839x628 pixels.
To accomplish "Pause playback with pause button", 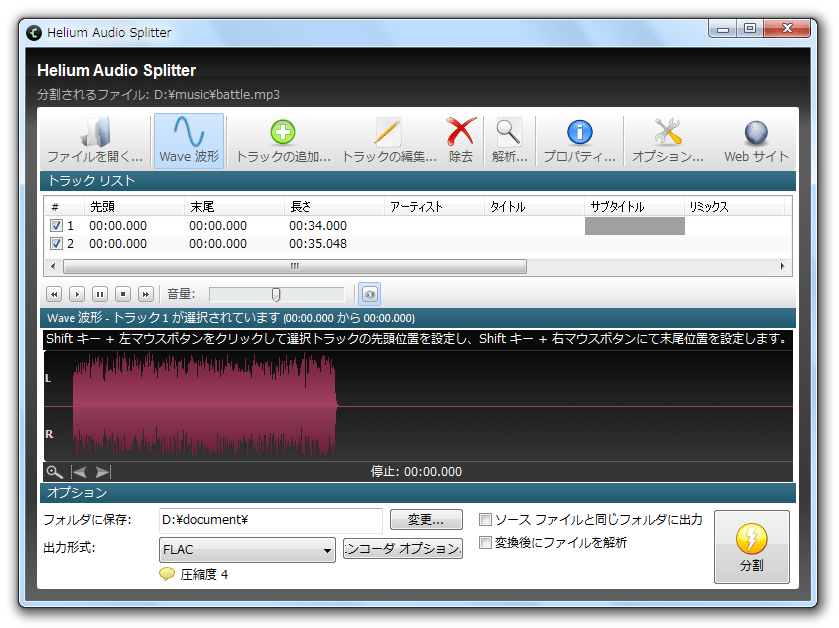I will (x=100, y=294).
